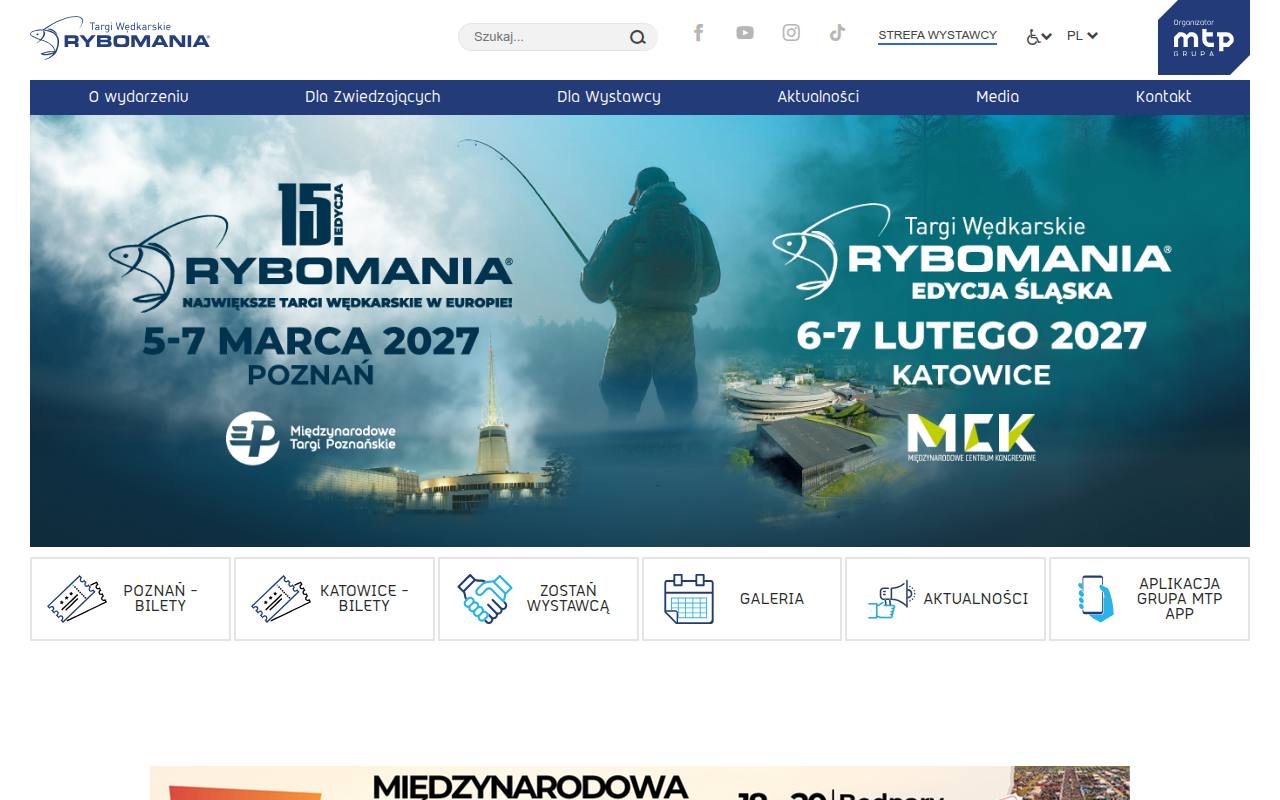The width and height of the screenshot is (1280, 800).
Task: Open the Facebook social icon
Action: point(699,33)
